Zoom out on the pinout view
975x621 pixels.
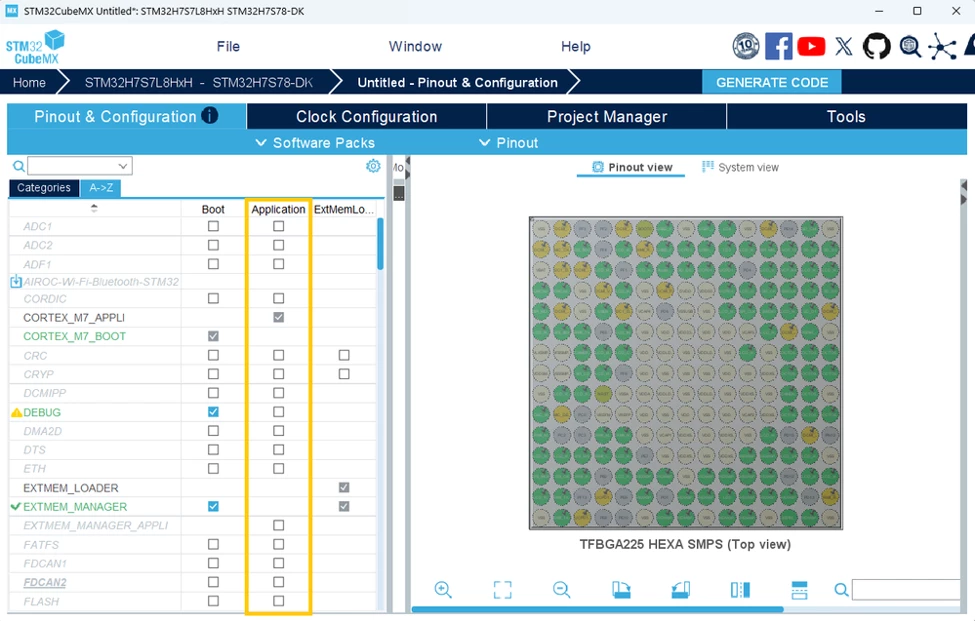(561, 589)
